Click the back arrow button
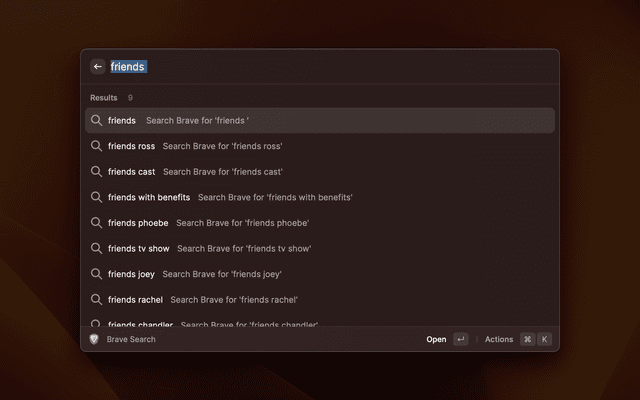This screenshot has height=400, width=640. pyautogui.click(x=97, y=67)
